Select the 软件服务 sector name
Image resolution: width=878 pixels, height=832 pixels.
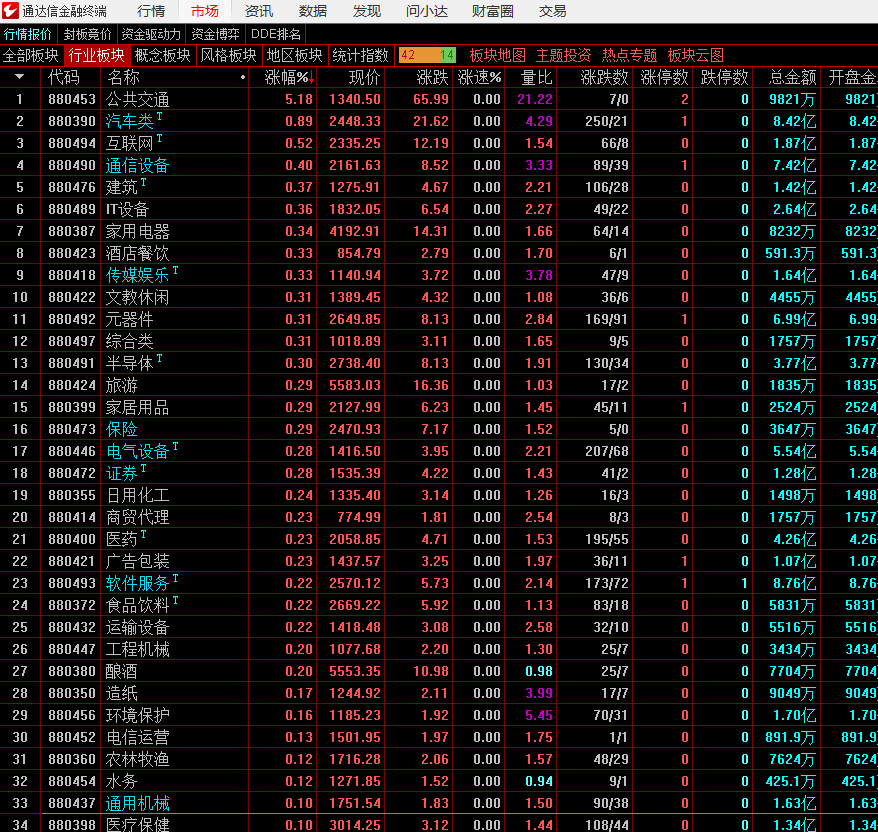pos(137,583)
